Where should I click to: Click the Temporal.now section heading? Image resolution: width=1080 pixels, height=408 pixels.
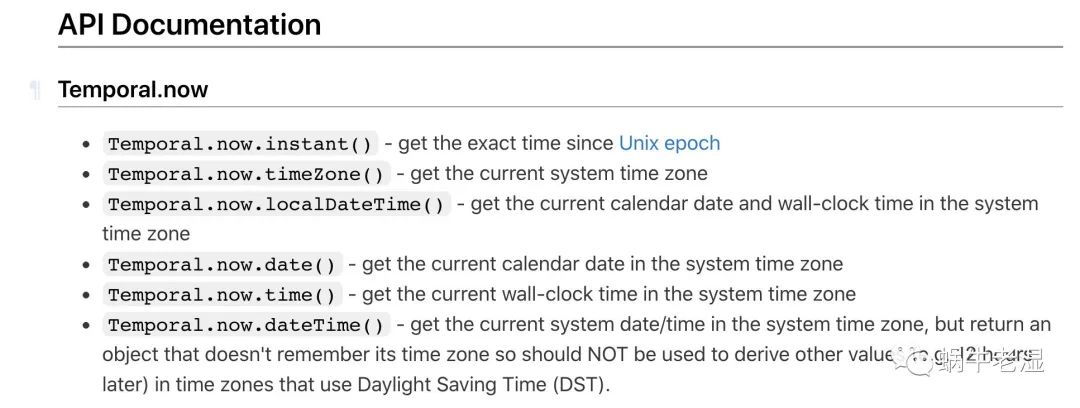133,90
